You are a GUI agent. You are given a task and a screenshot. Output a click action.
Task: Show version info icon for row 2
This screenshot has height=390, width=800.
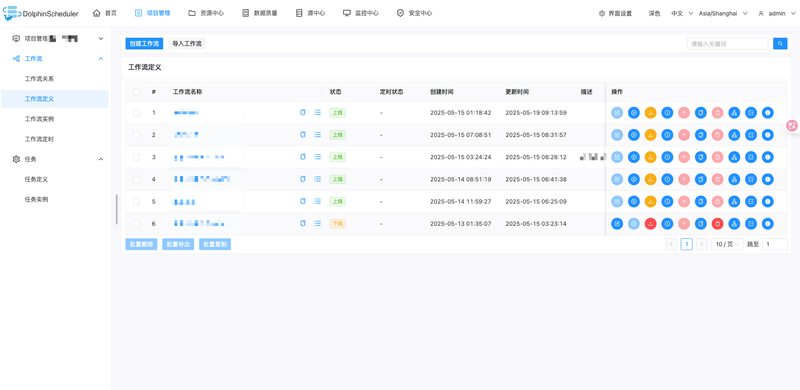pyautogui.click(x=768, y=135)
